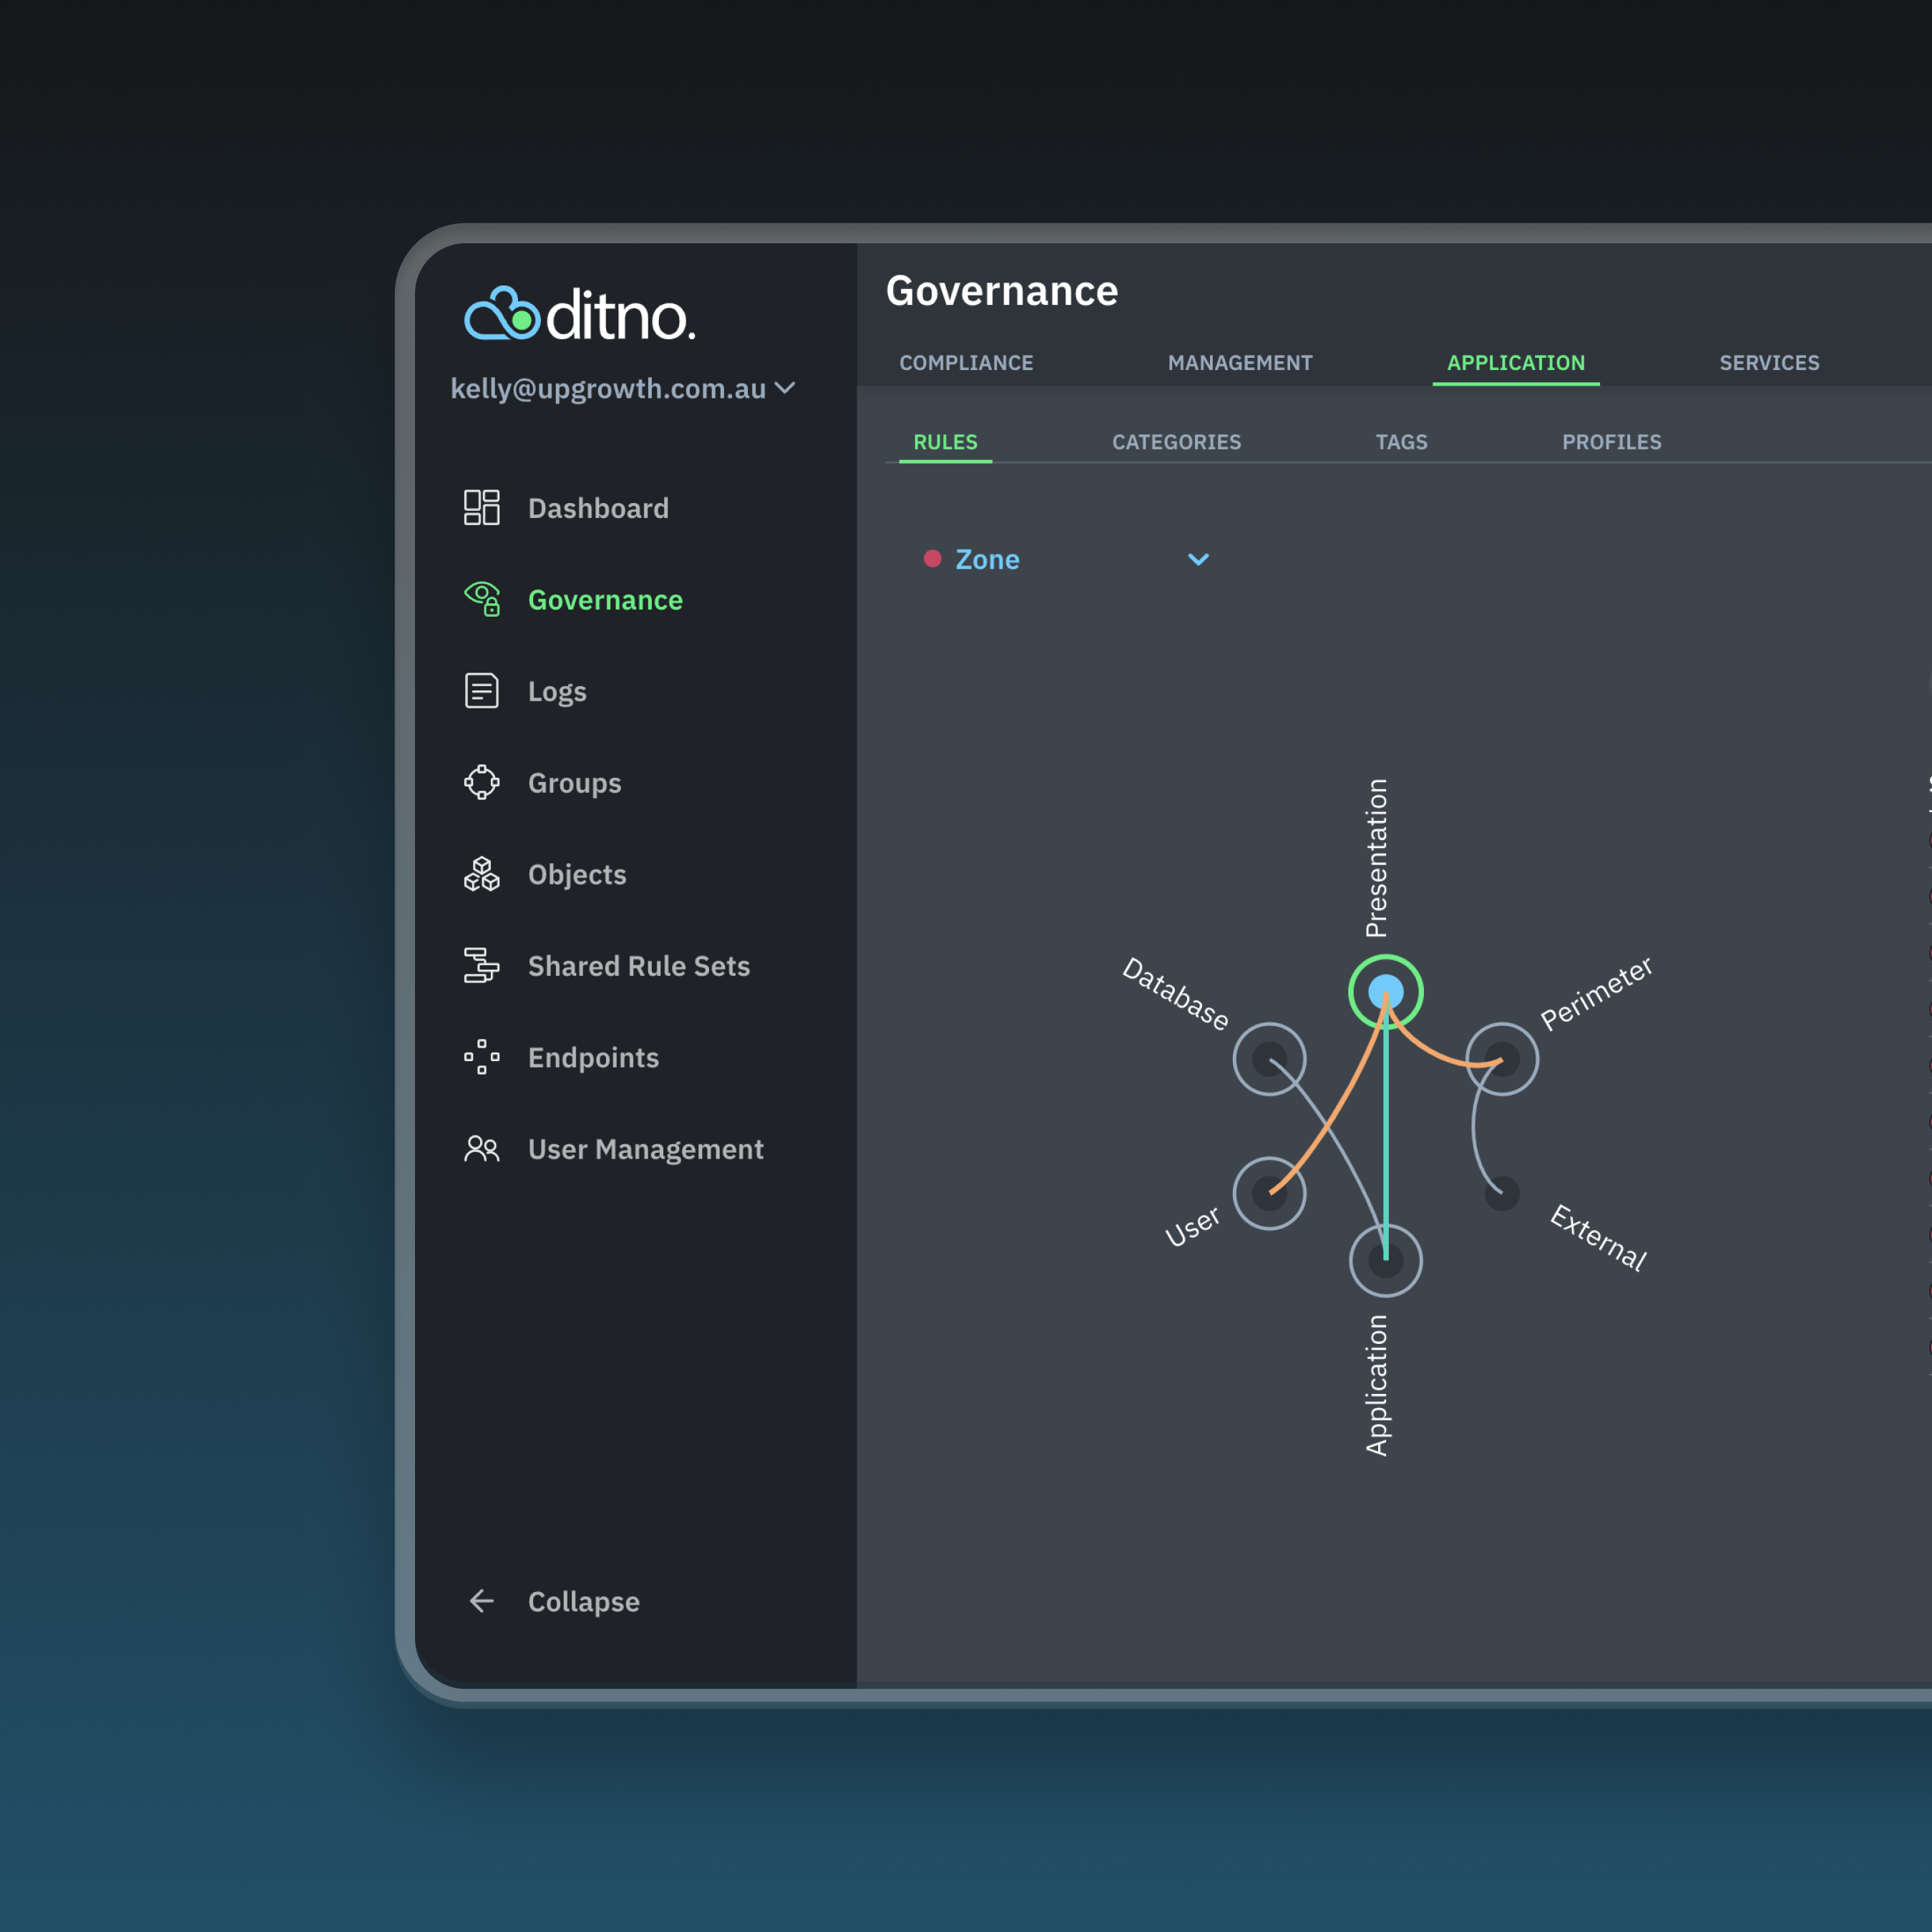The width and height of the screenshot is (1932, 1932).
Task: Click the Governance eye-lock icon
Action: tap(482, 599)
